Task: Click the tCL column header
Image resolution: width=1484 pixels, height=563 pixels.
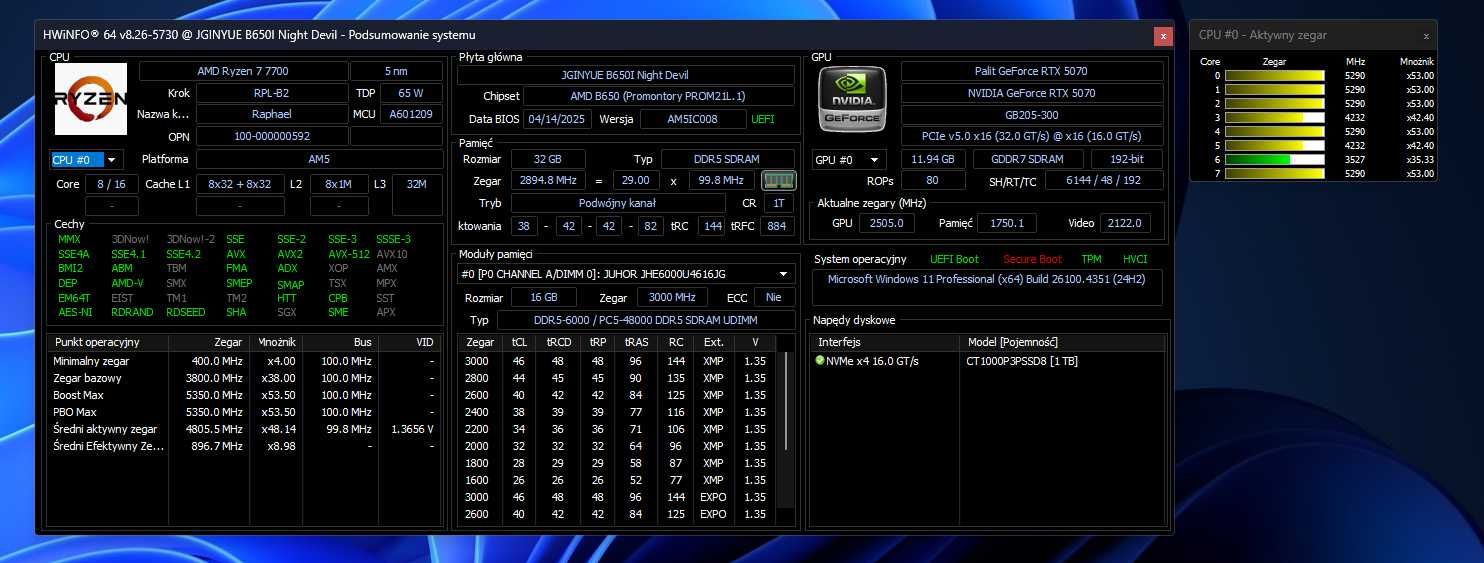Action: 519,342
